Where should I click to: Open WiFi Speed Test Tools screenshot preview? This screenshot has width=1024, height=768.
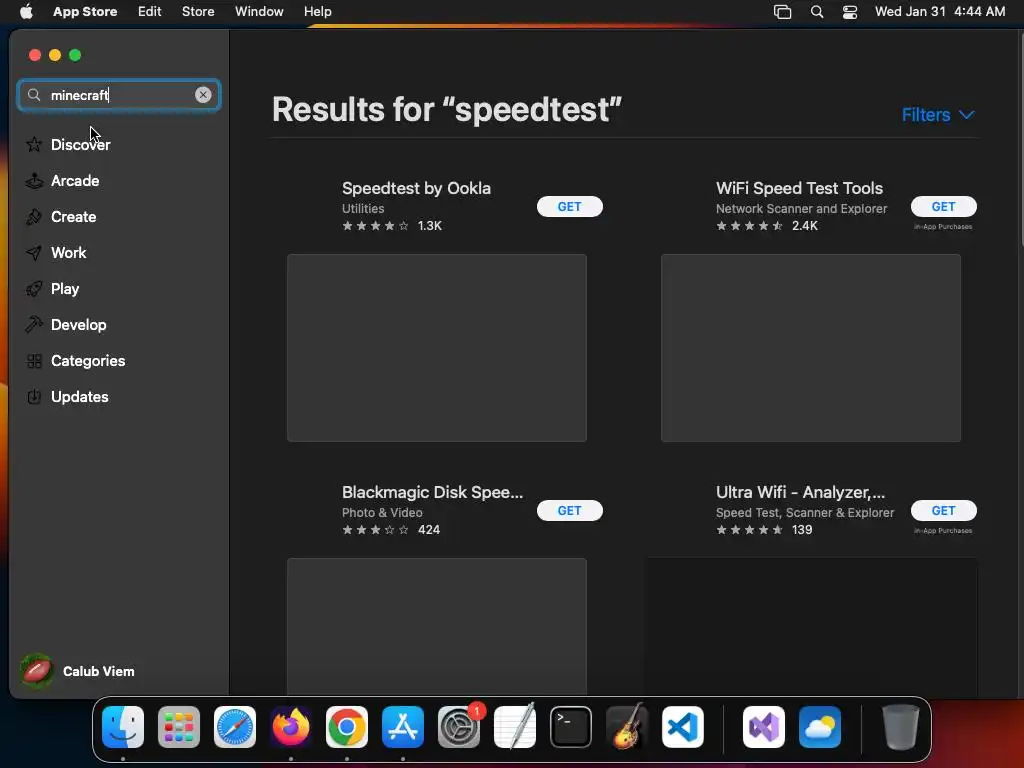811,348
